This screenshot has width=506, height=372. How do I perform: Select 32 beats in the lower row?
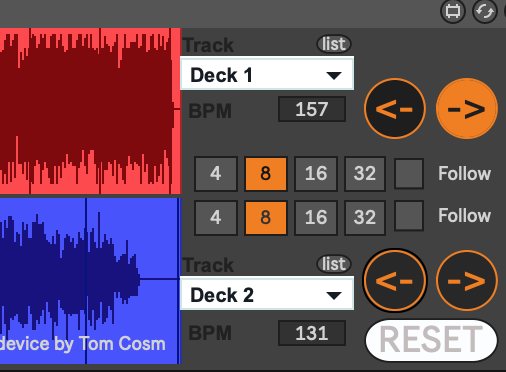tap(365, 218)
